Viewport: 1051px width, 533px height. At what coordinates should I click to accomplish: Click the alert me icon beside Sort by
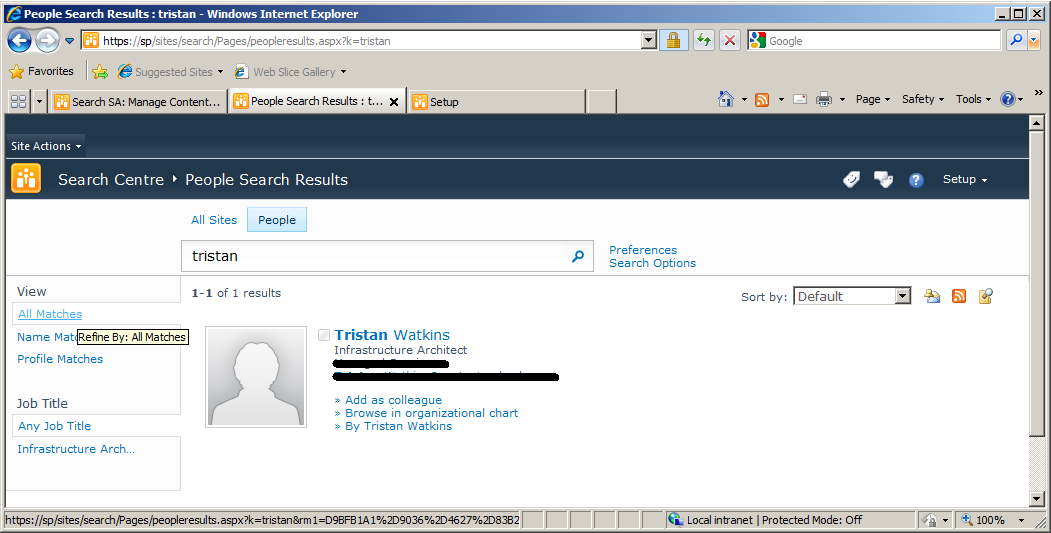pos(932,296)
